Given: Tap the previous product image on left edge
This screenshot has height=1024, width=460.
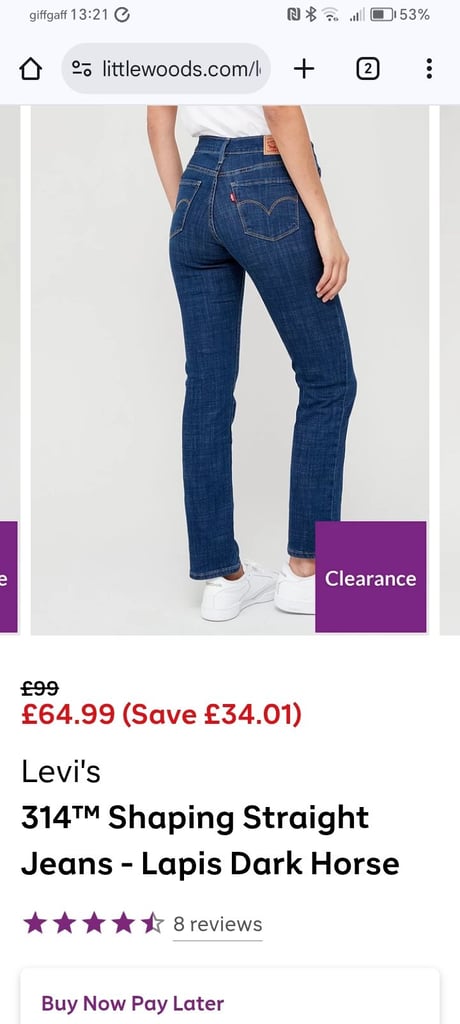Looking at the screenshot, I should (x=9, y=370).
